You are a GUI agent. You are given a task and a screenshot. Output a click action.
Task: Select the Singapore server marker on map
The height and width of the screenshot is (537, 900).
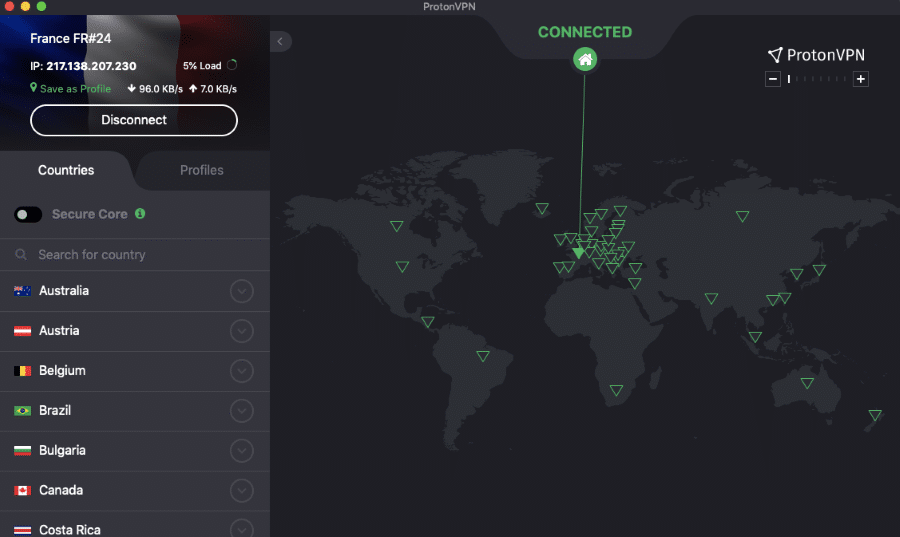(x=755, y=337)
